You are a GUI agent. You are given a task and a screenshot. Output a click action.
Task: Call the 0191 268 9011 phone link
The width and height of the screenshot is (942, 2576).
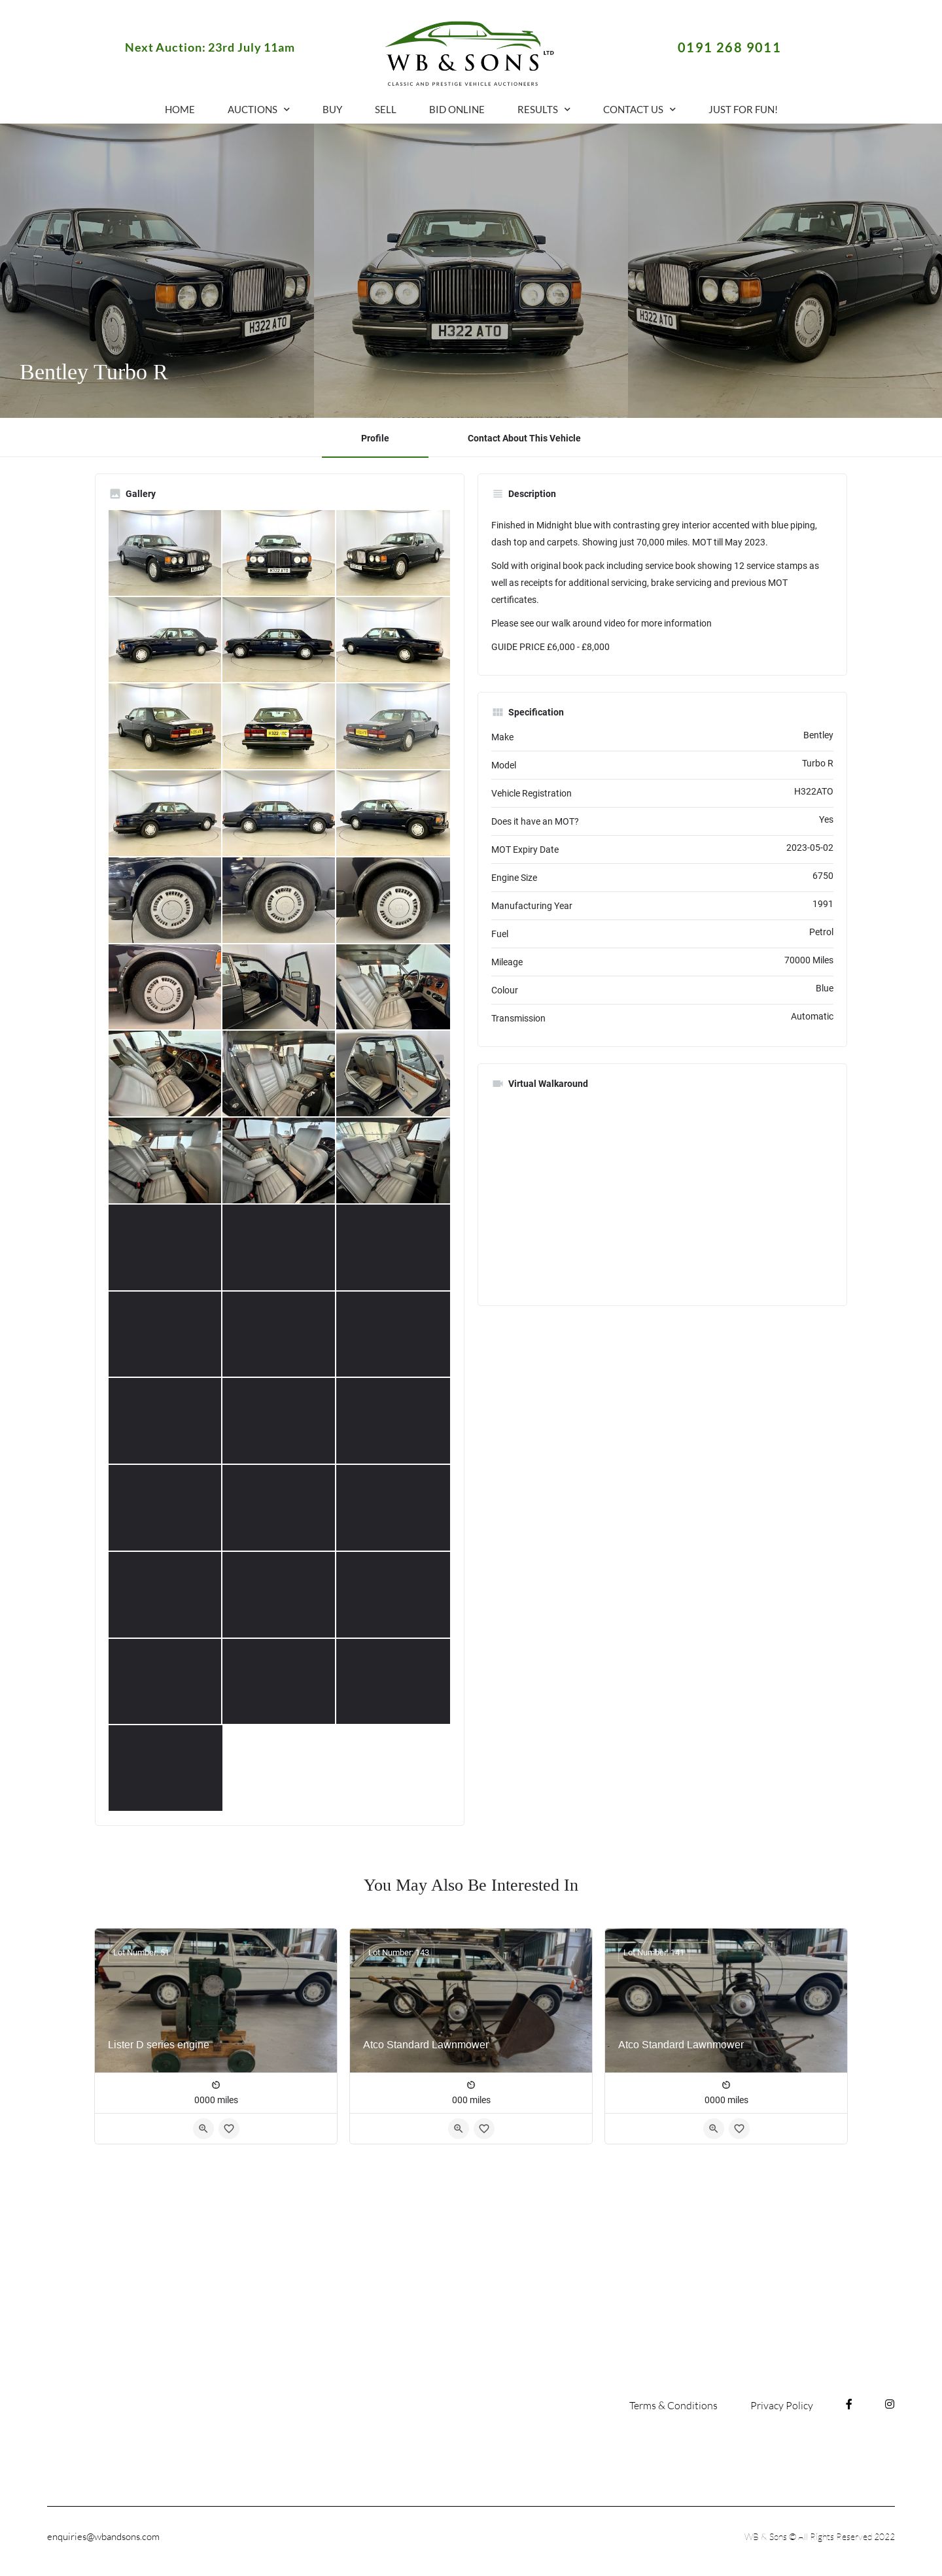(729, 47)
